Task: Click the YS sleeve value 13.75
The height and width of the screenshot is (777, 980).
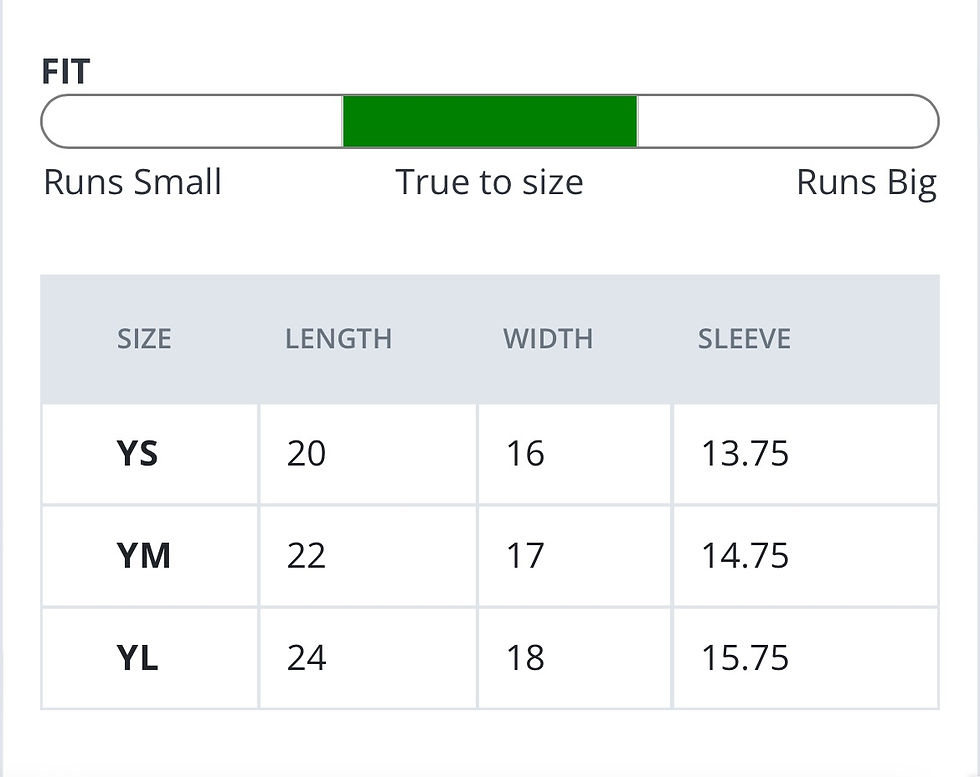Action: 745,454
